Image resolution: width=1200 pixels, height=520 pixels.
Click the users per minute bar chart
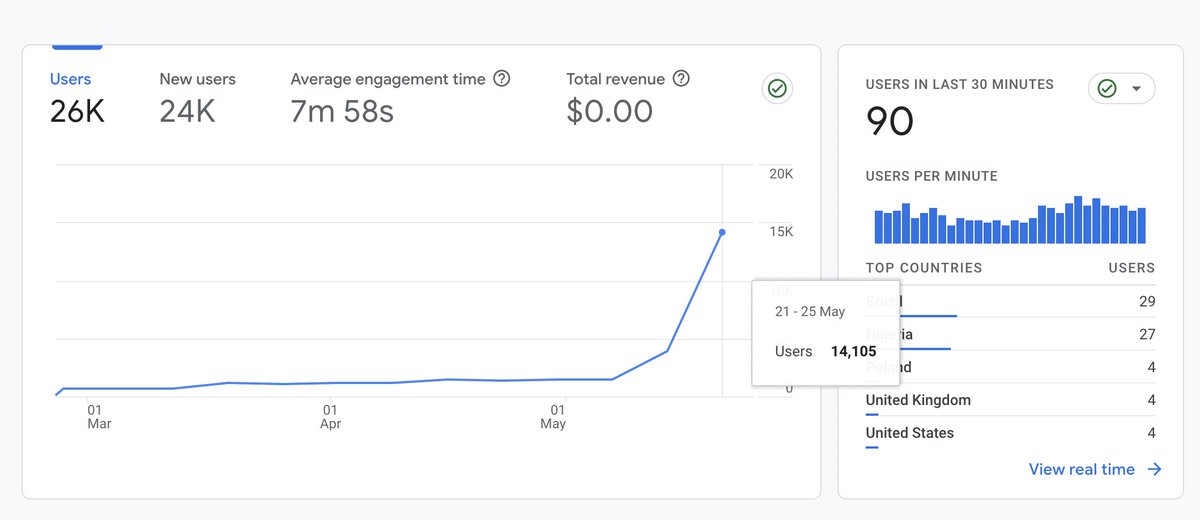tap(1010, 222)
